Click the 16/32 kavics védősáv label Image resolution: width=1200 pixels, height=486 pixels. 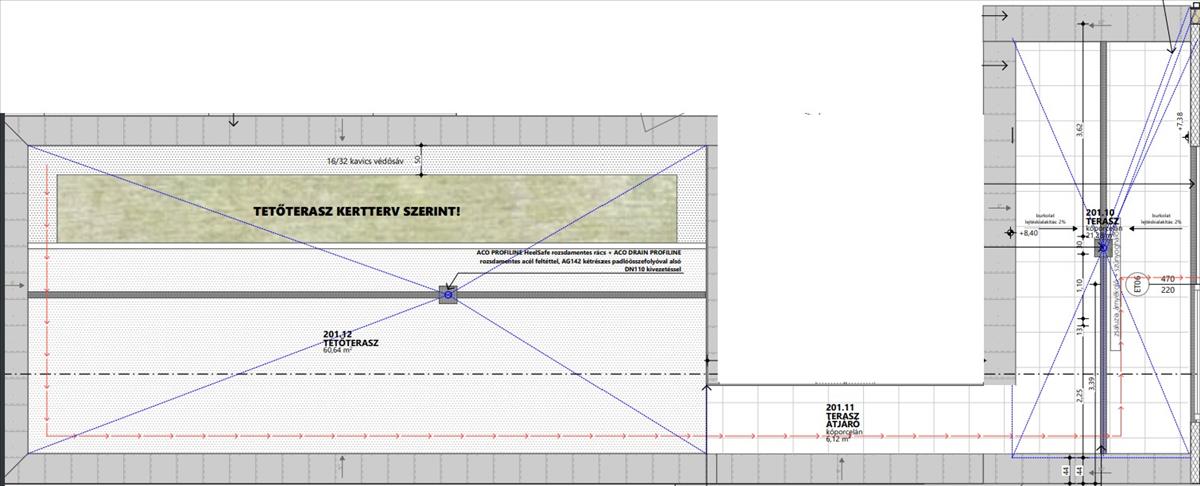tap(364, 161)
